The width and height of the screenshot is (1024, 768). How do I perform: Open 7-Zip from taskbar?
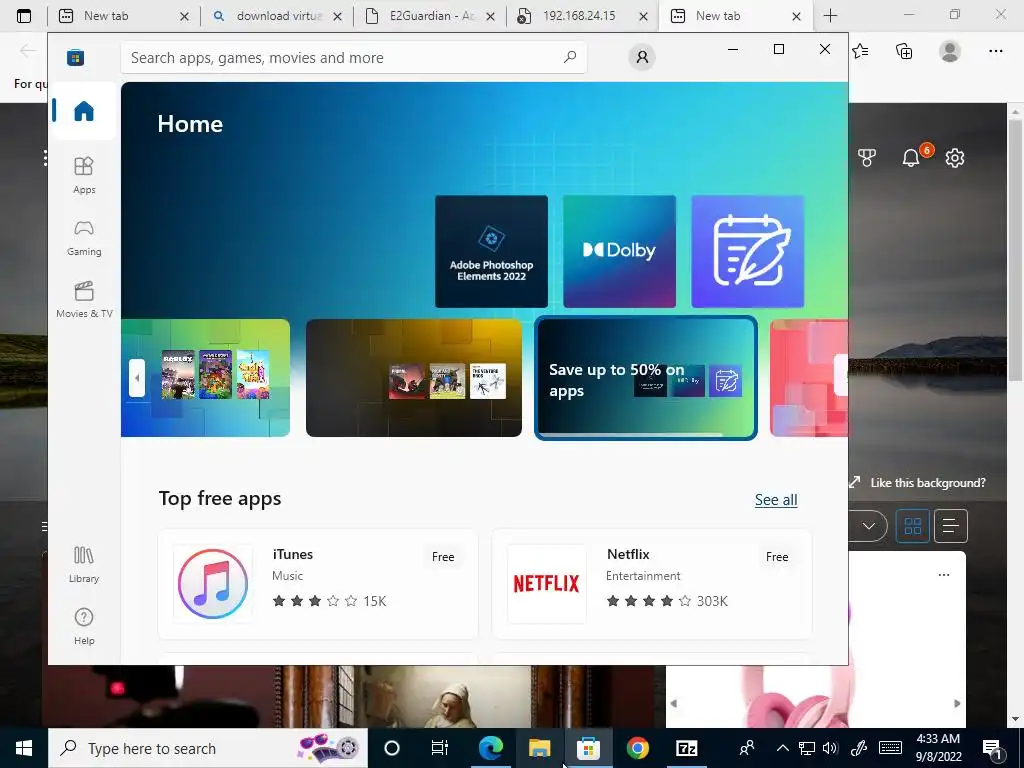click(x=686, y=748)
